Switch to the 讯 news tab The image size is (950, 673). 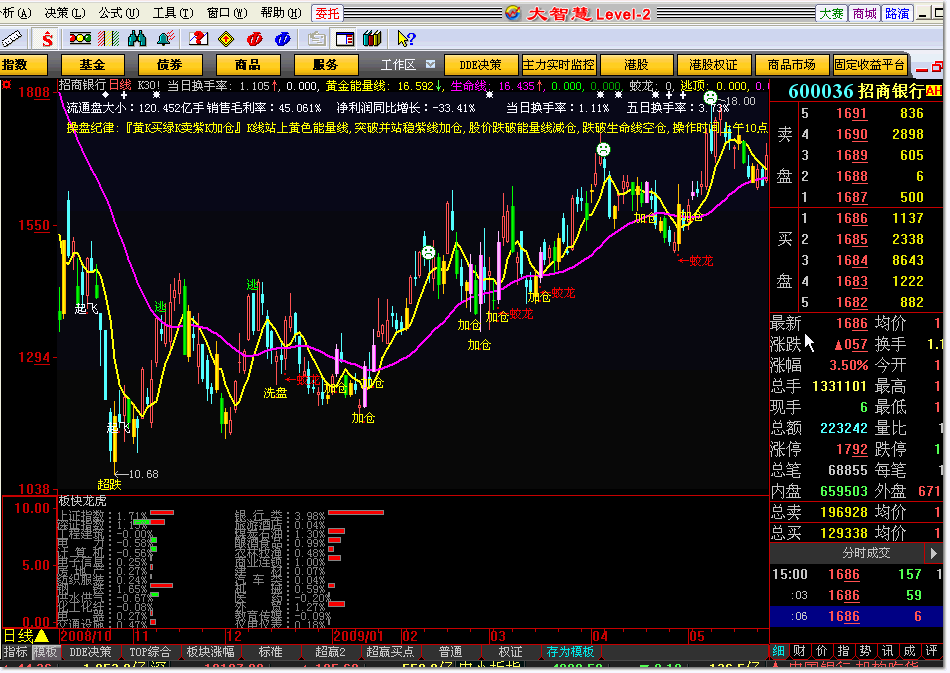click(888, 651)
